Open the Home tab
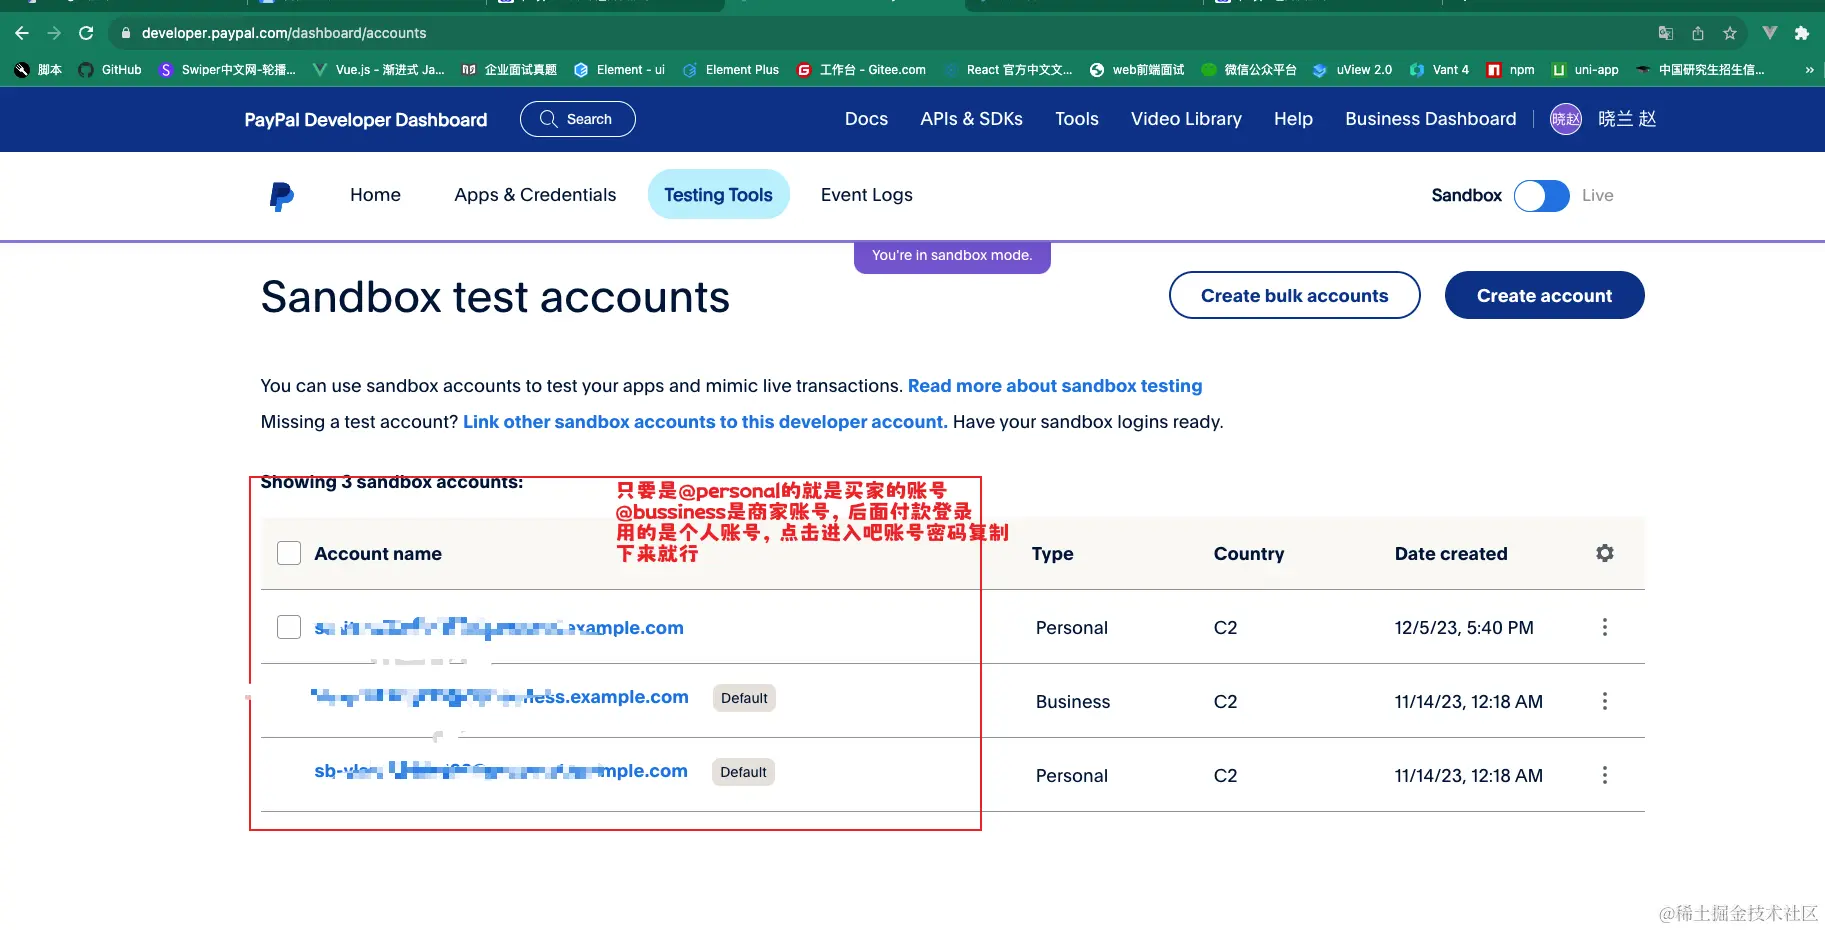The width and height of the screenshot is (1825, 930). (x=375, y=195)
